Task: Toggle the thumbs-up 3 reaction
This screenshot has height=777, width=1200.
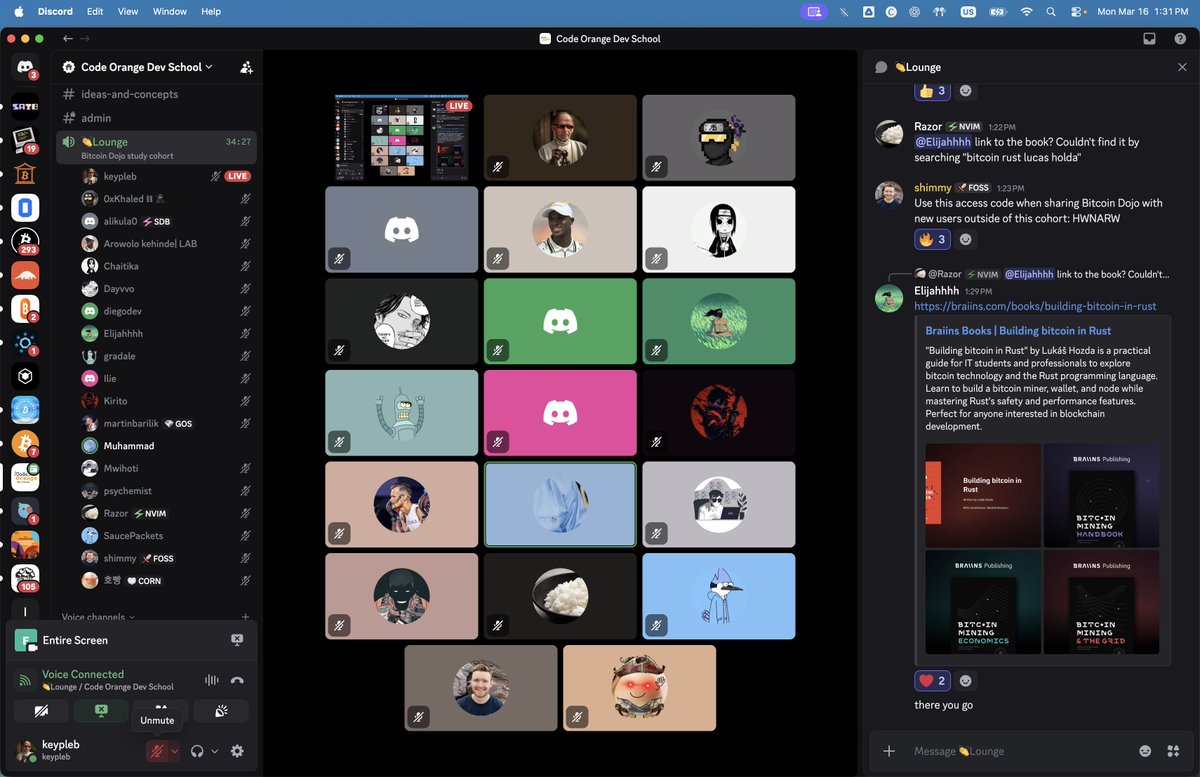Action: pyautogui.click(x=931, y=91)
